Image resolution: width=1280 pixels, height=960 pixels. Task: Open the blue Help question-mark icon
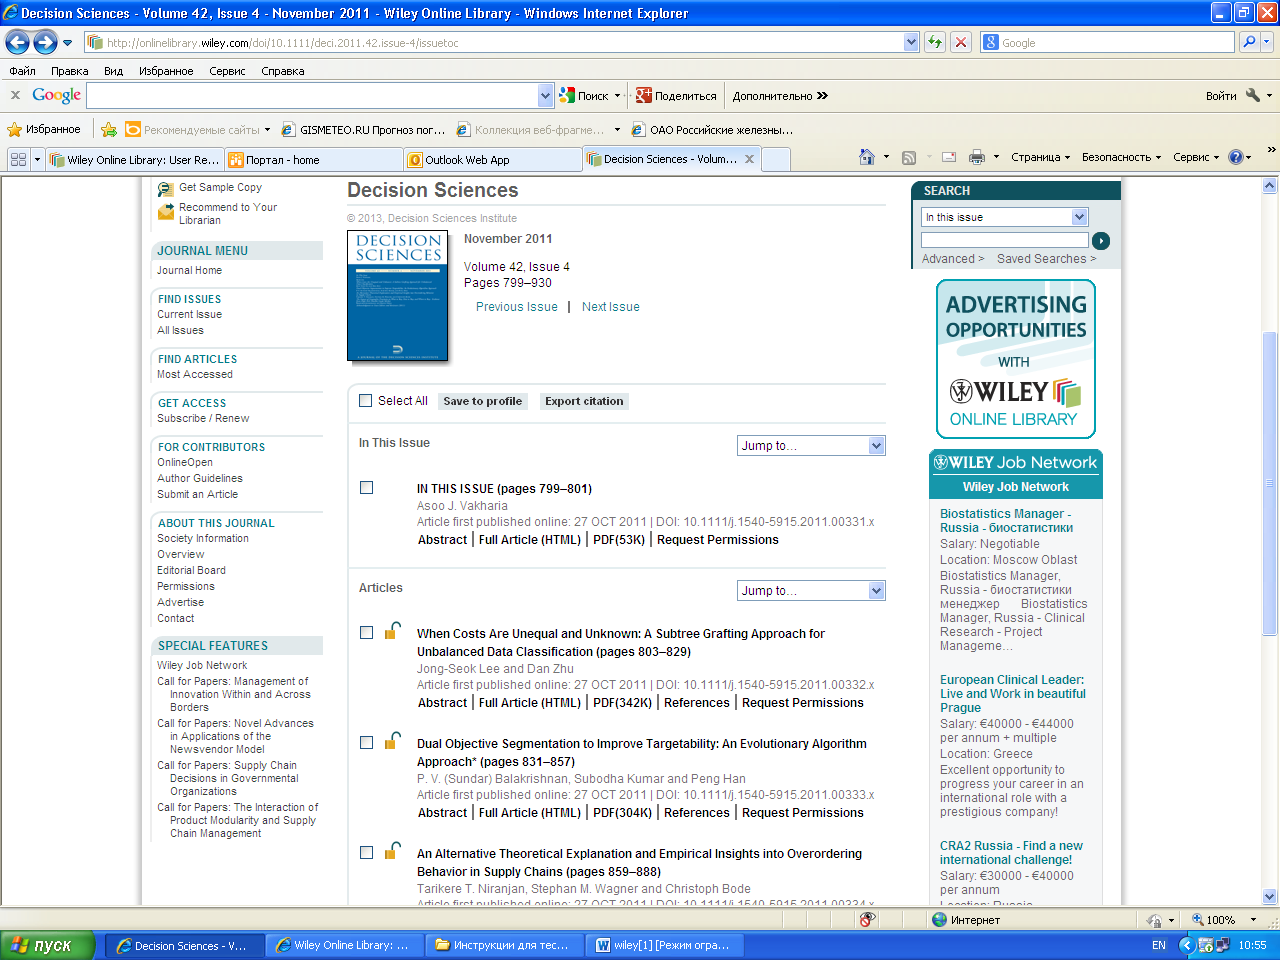[1236, 157]
